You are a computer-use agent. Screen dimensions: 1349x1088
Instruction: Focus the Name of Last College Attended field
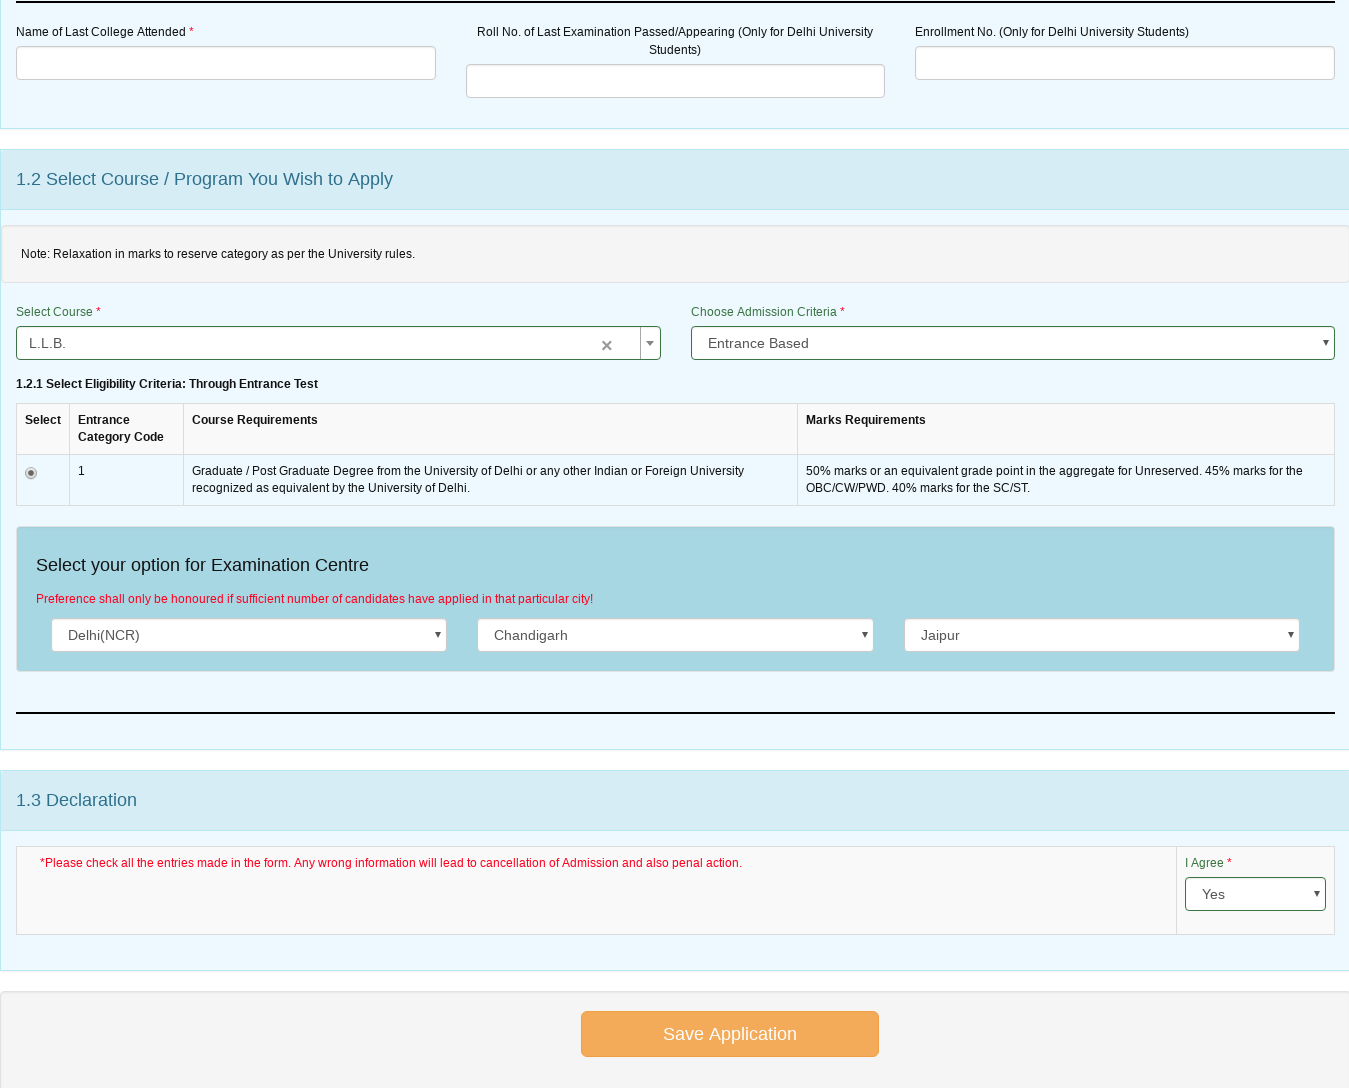226,63
